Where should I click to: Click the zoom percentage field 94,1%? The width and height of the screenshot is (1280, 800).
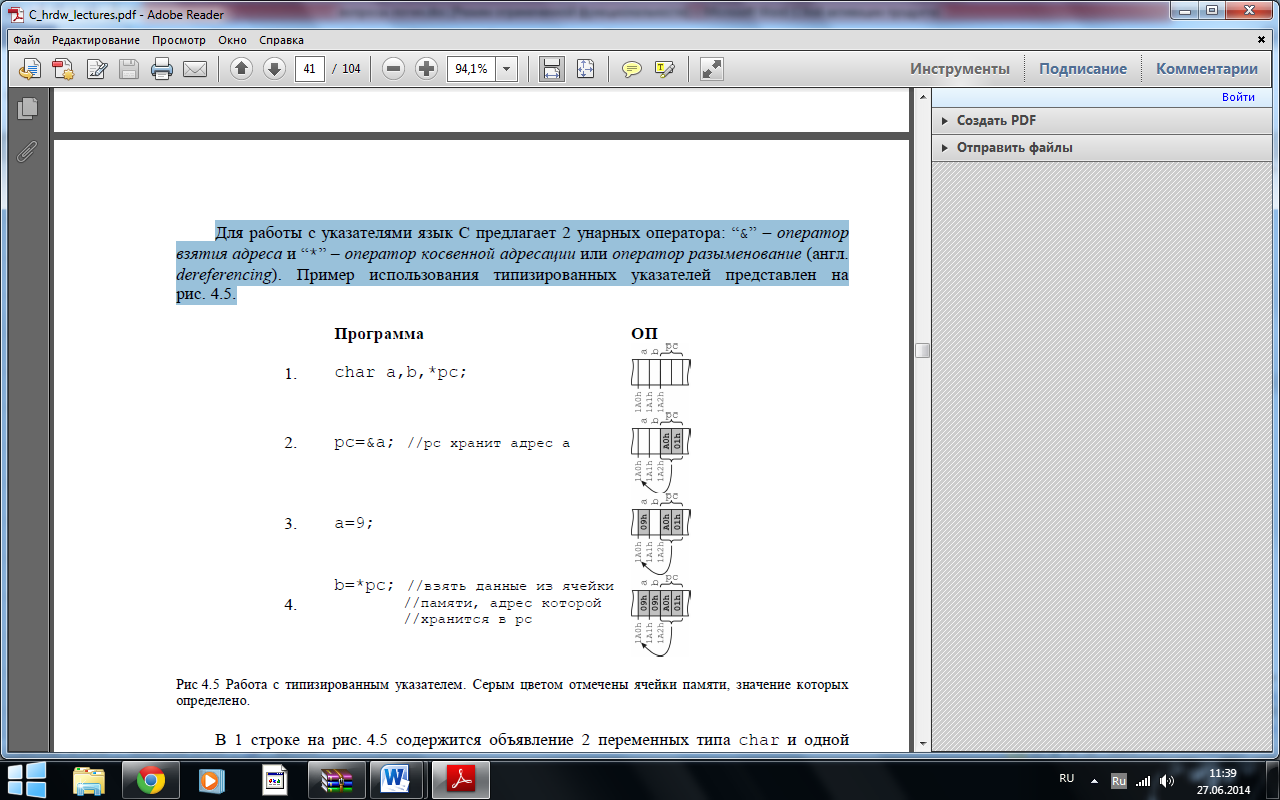pyautogui.click(x=471, y=69)
